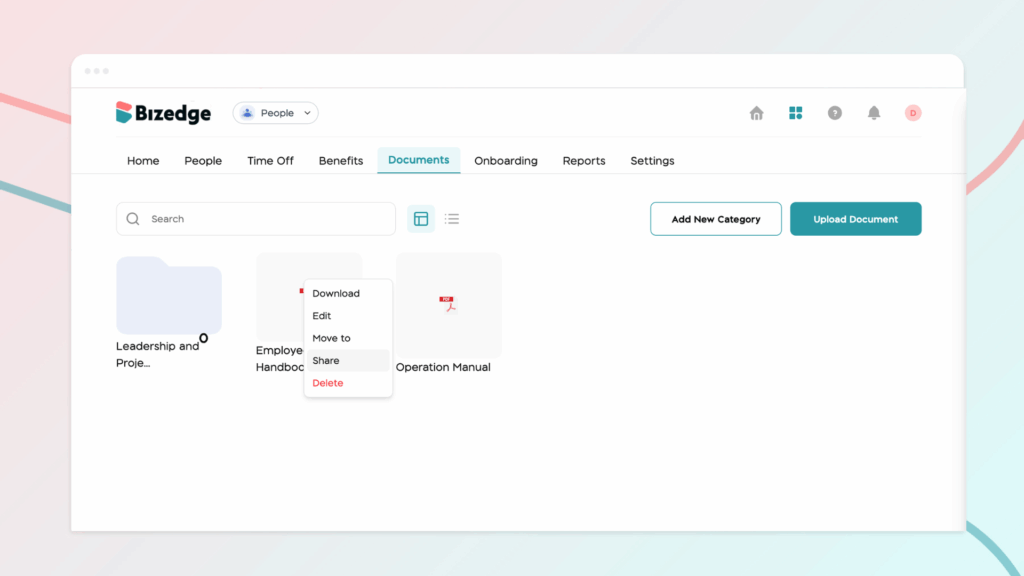1024x576 pixels.
Task: Open the user profile avatar
Action: [912, 113]
